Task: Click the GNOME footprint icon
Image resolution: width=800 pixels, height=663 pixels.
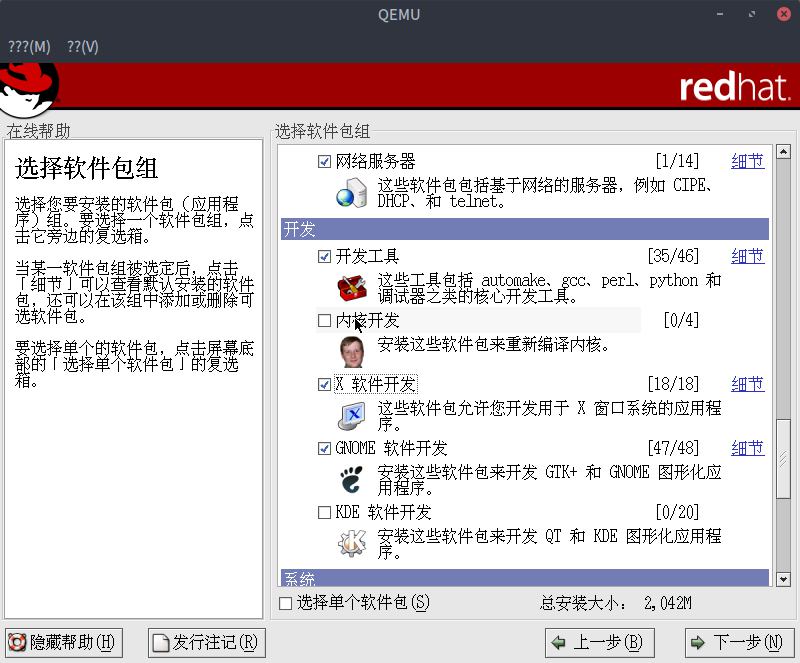Action: pos(352,479)
